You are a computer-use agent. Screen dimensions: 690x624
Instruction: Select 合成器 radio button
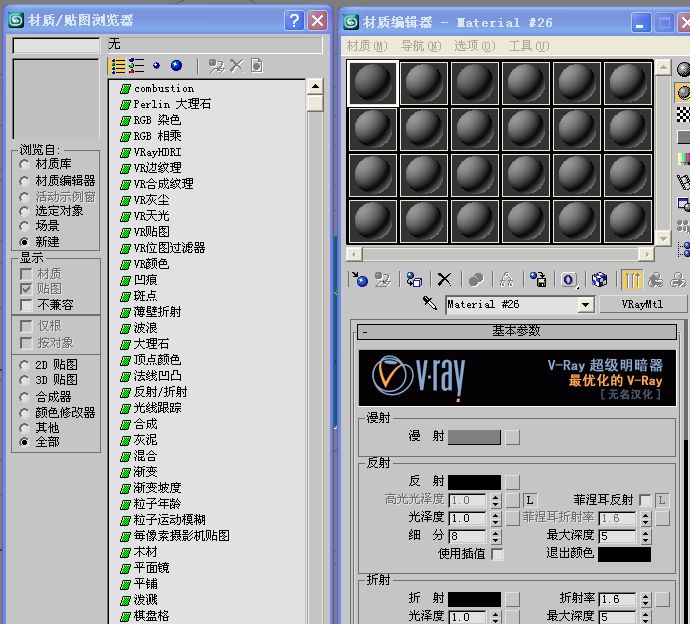tap(25, 397)
